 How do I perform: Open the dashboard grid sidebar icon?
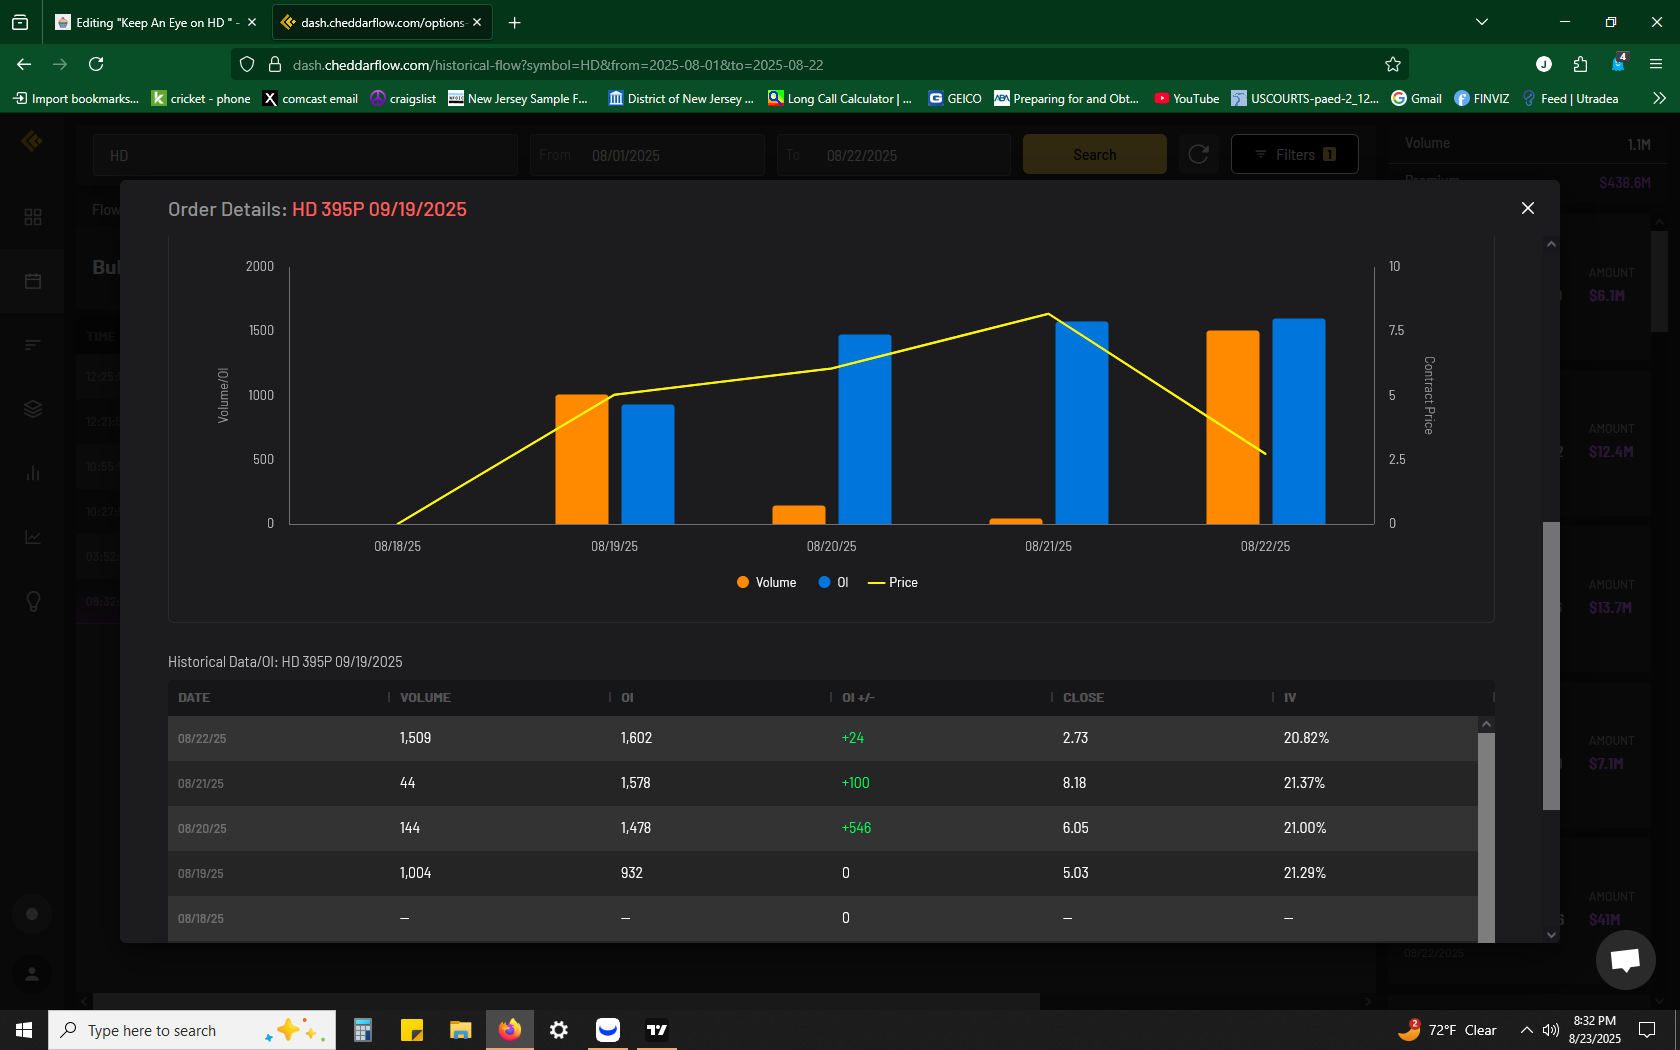33,217
